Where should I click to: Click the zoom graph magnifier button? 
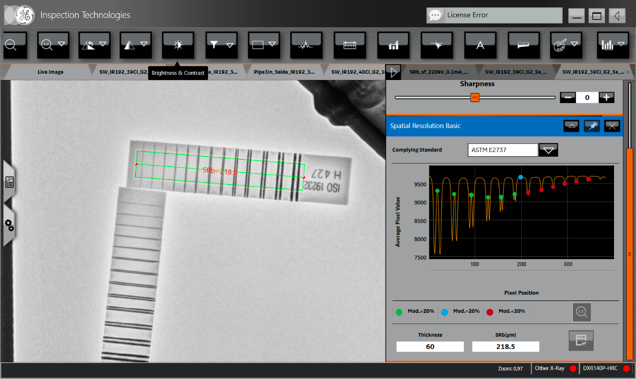(581, 312)
